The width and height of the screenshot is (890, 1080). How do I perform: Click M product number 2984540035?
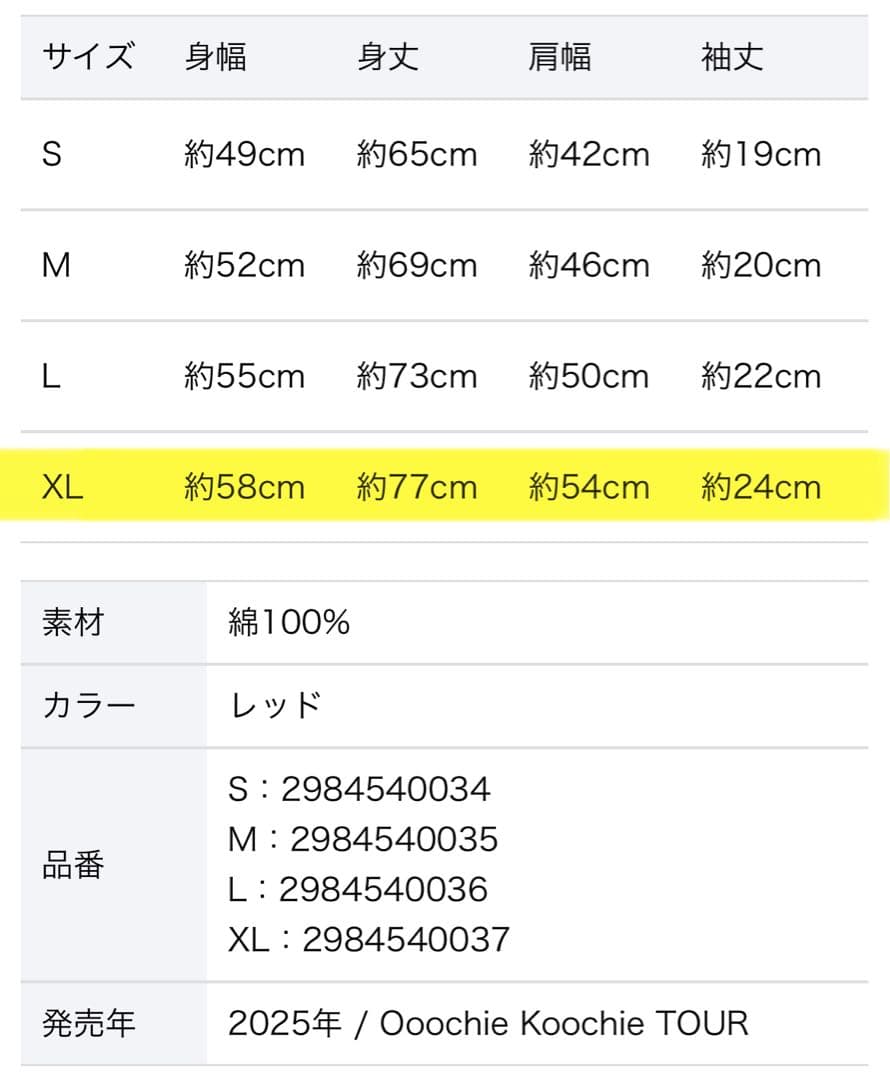[393, 839]
